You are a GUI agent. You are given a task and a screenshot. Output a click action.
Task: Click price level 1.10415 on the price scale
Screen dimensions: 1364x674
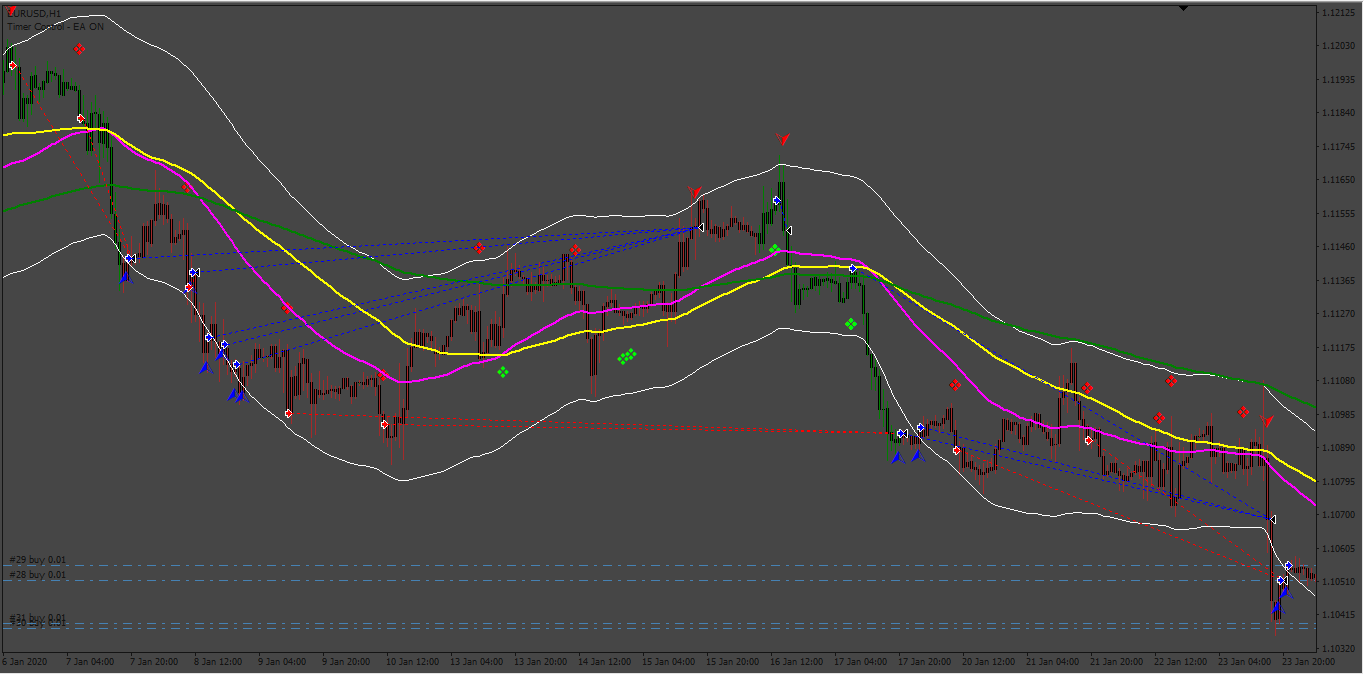(1337, 616)
